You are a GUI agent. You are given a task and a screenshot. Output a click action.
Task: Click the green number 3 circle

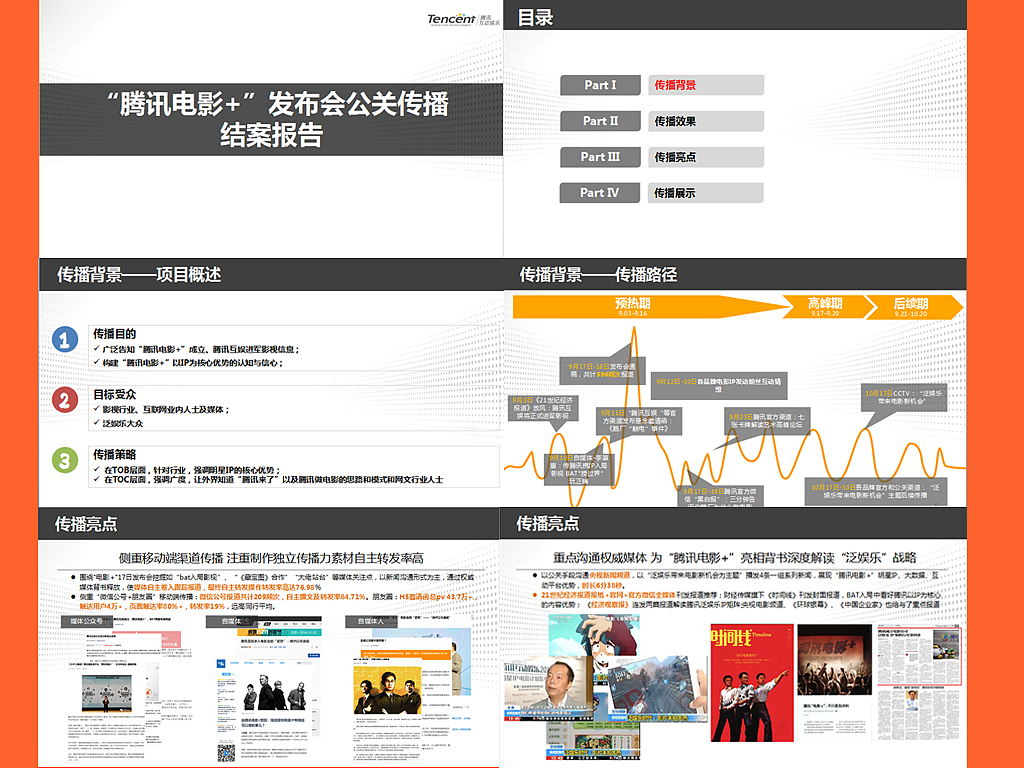65,460
